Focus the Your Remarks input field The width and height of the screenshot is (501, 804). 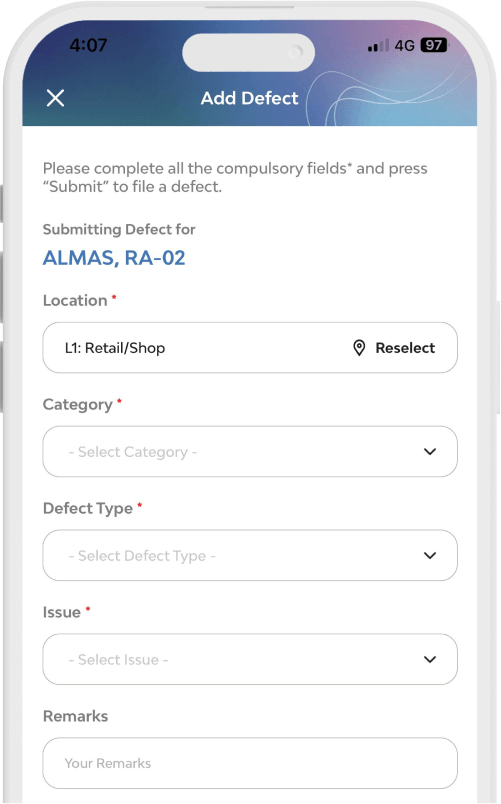click(x=250, y=763)
